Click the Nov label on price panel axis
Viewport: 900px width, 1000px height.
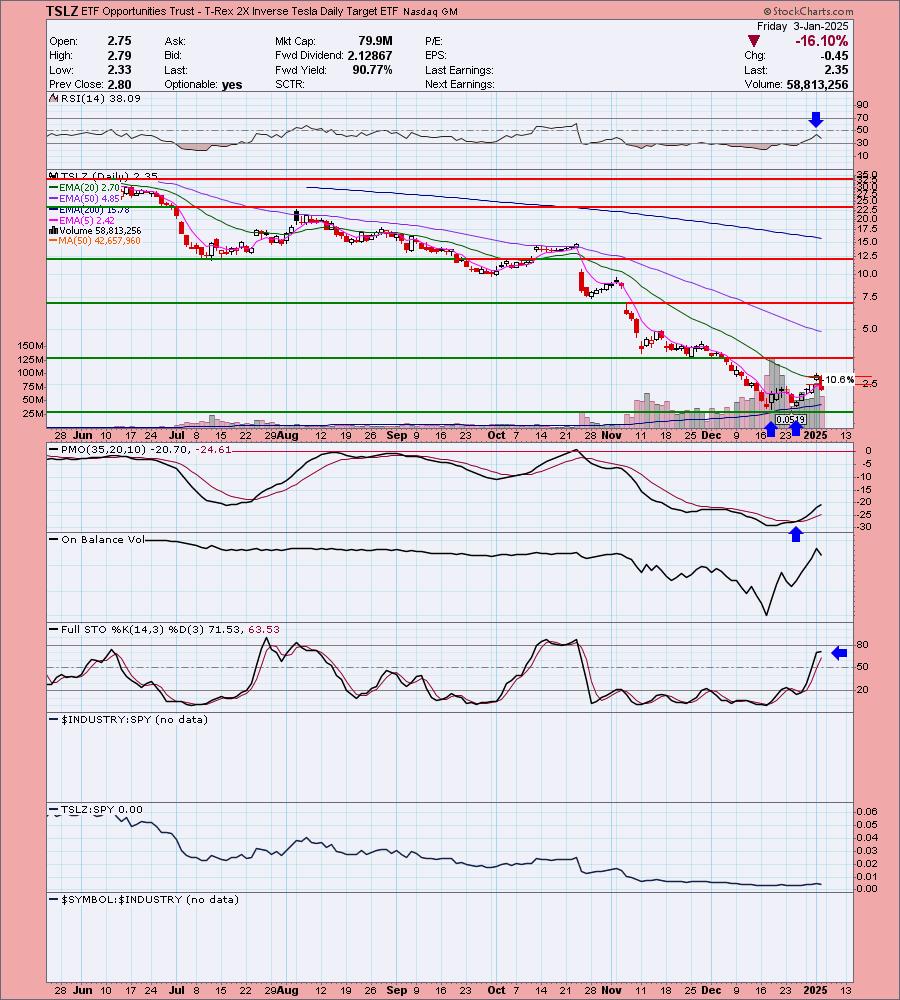click(x=611, y=435)
